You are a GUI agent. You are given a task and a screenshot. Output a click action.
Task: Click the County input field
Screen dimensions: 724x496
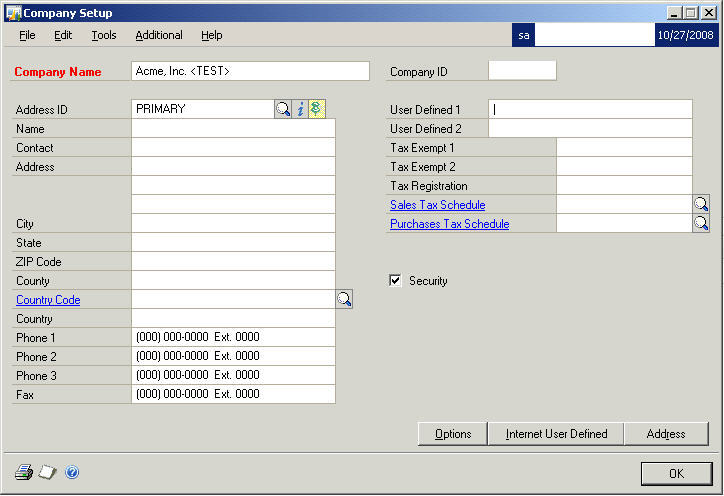pyautogui.click(x=233, y=280)
